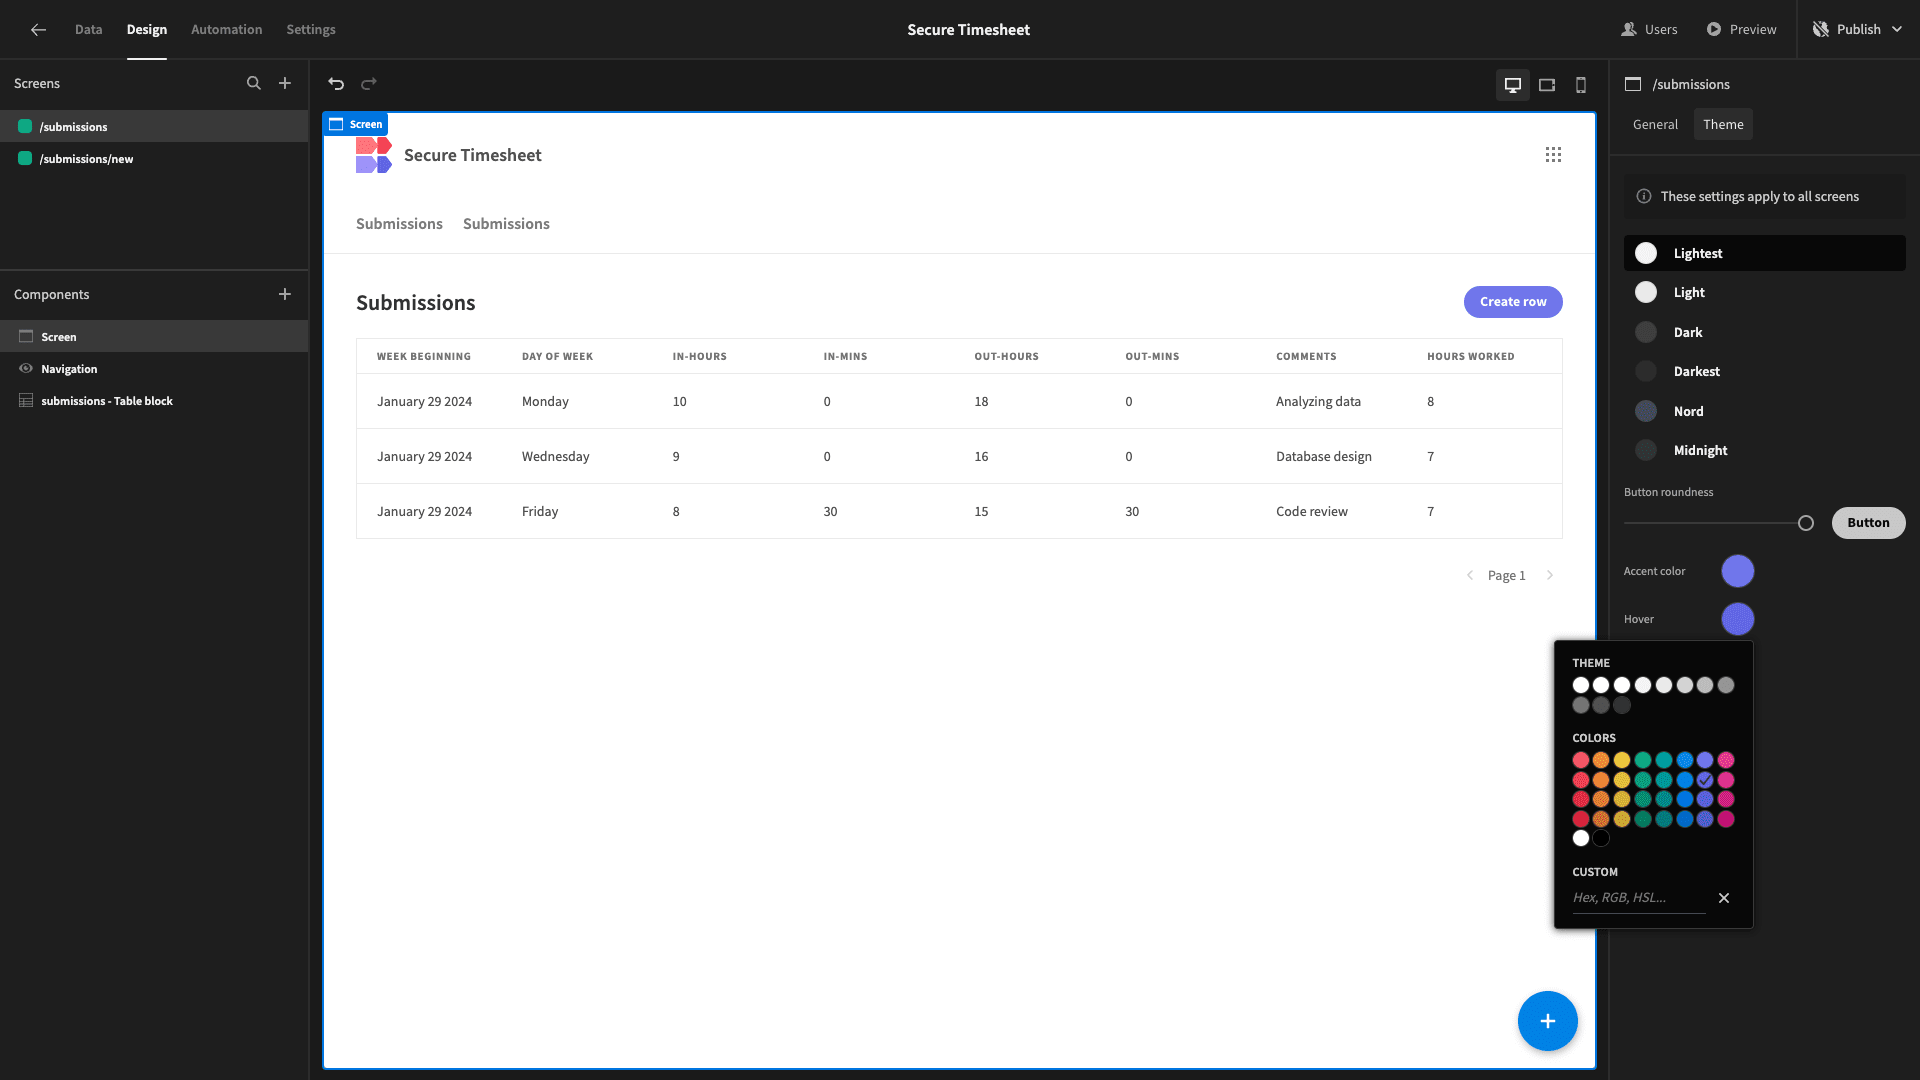Viewport: 1920px width, 1080px height.
Task: Add a component with plus icon
Action: coord(285,294)
